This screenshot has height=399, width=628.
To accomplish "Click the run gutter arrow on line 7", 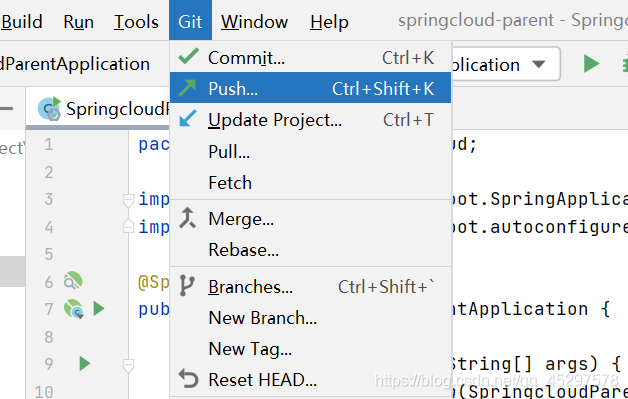I will pyautogui.click(x=99, y=308).
